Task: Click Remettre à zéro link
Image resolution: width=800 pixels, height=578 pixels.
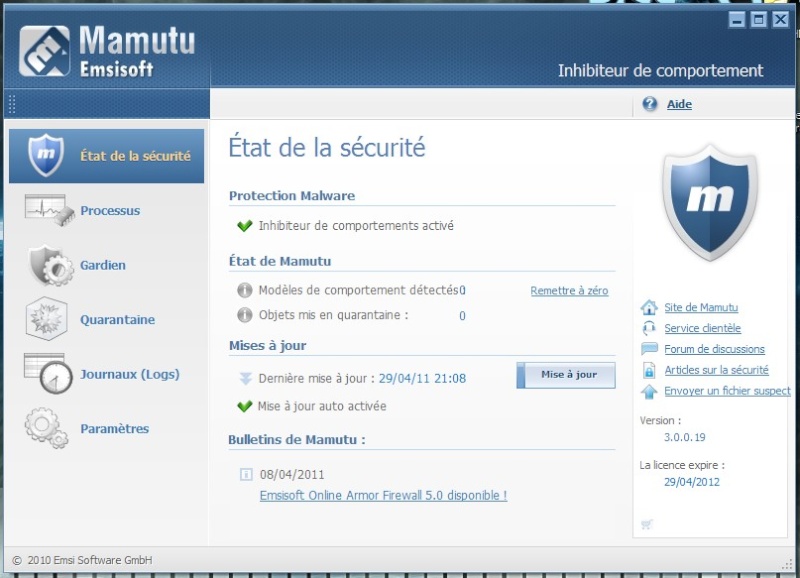Action: [x=569, y=291]
